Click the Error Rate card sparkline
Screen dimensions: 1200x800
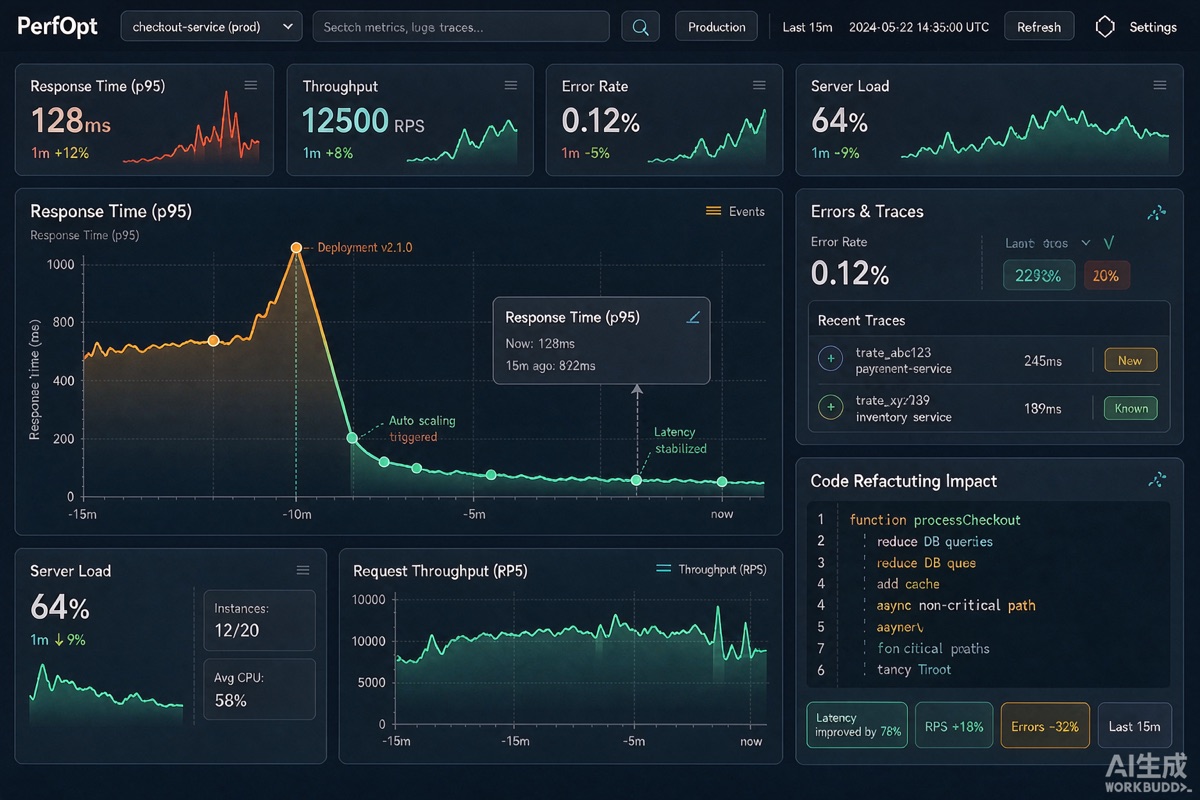[x=706, y=136]
